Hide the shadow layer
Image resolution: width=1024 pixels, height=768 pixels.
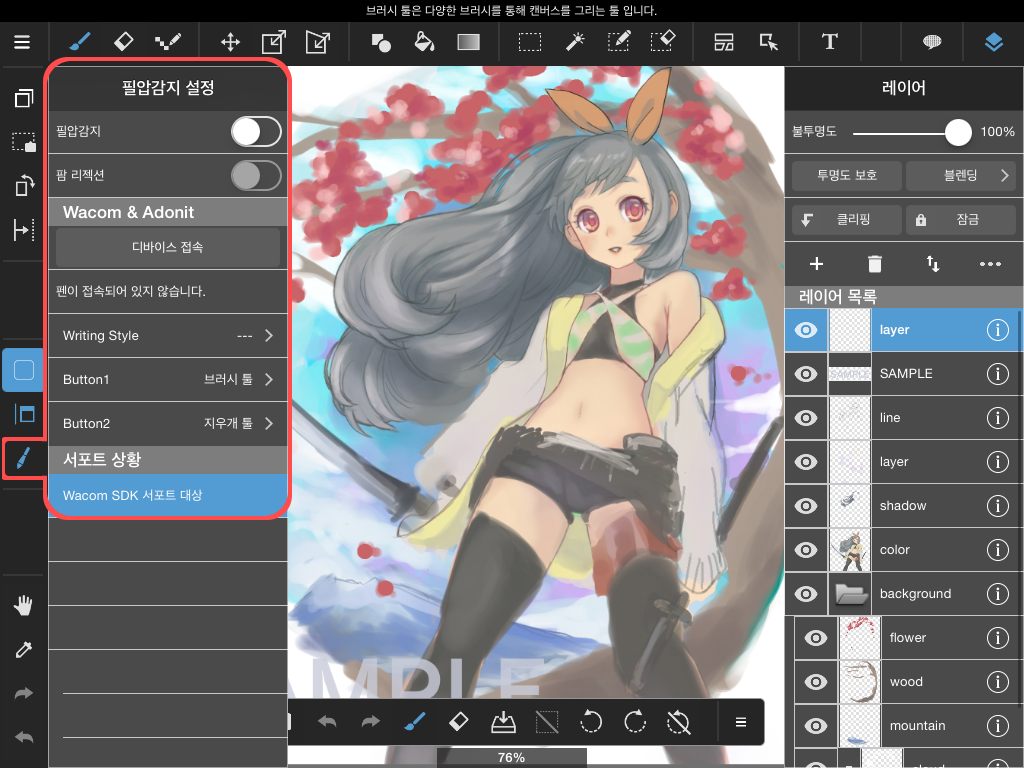[x=806, y=506]
